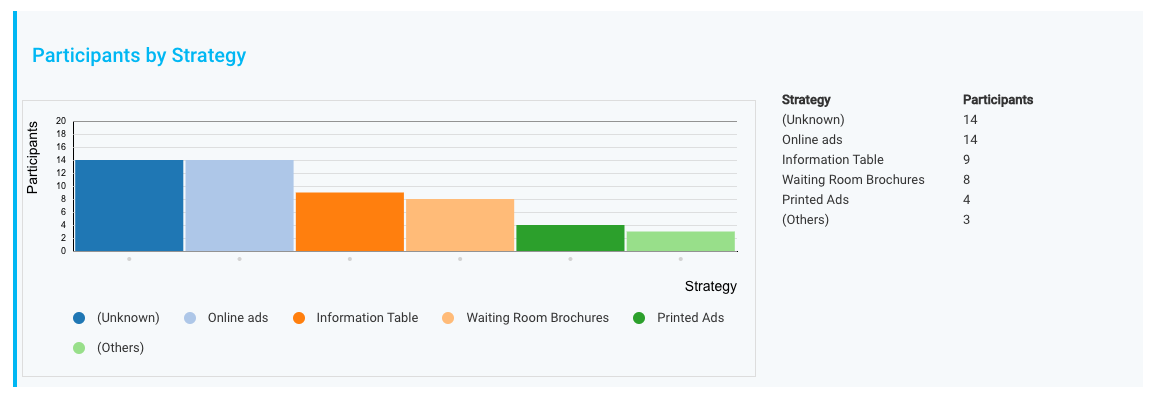Viewport: 1160px width, 396px height.
Task: Click the Waiting Room Brochures legend label
Action: point(537,318)
